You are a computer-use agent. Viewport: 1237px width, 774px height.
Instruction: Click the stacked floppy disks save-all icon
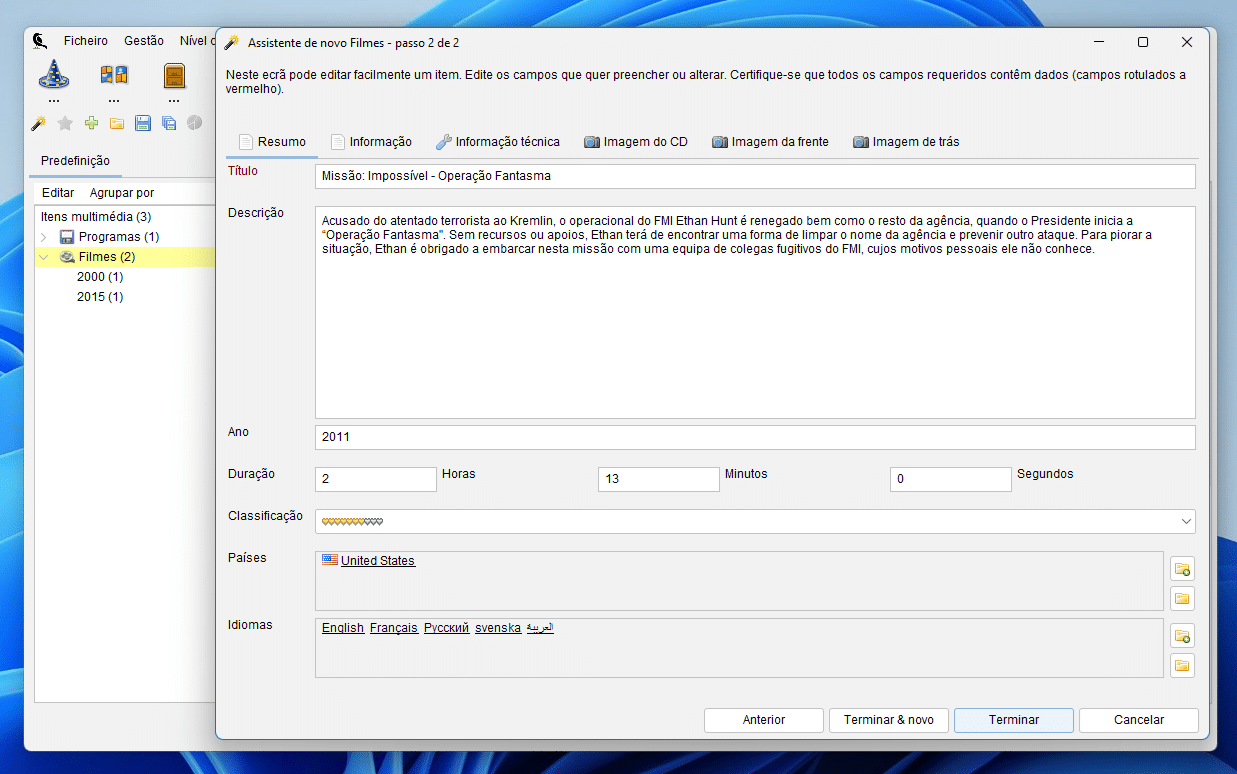point(169,123)
